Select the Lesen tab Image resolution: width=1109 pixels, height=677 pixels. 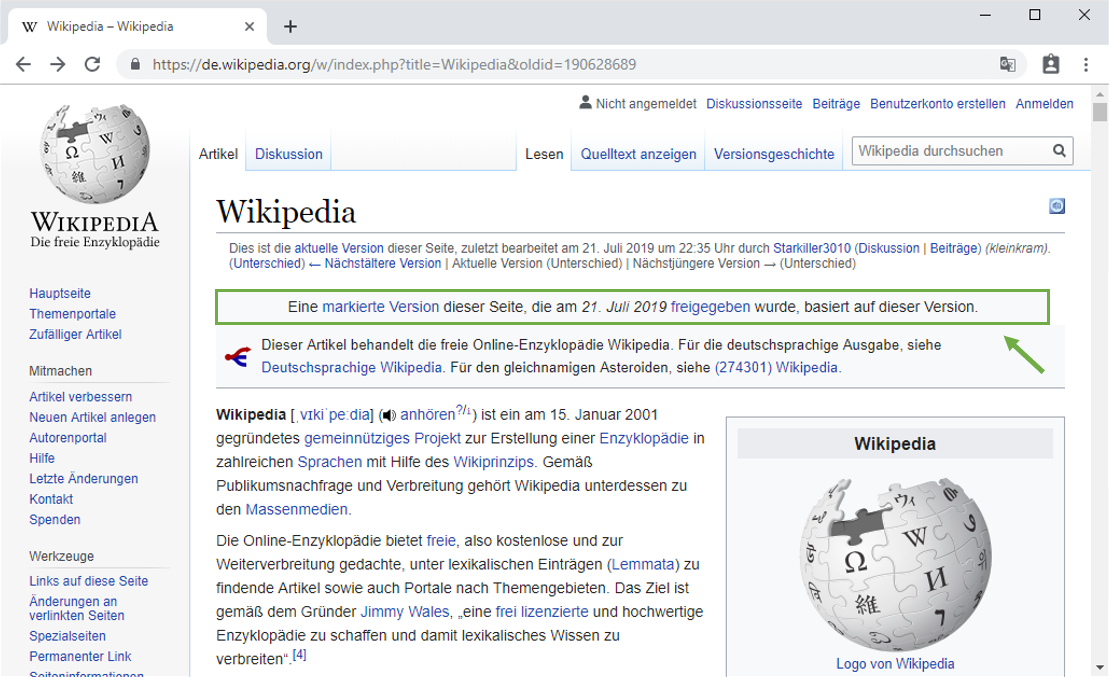coord(544,154)
